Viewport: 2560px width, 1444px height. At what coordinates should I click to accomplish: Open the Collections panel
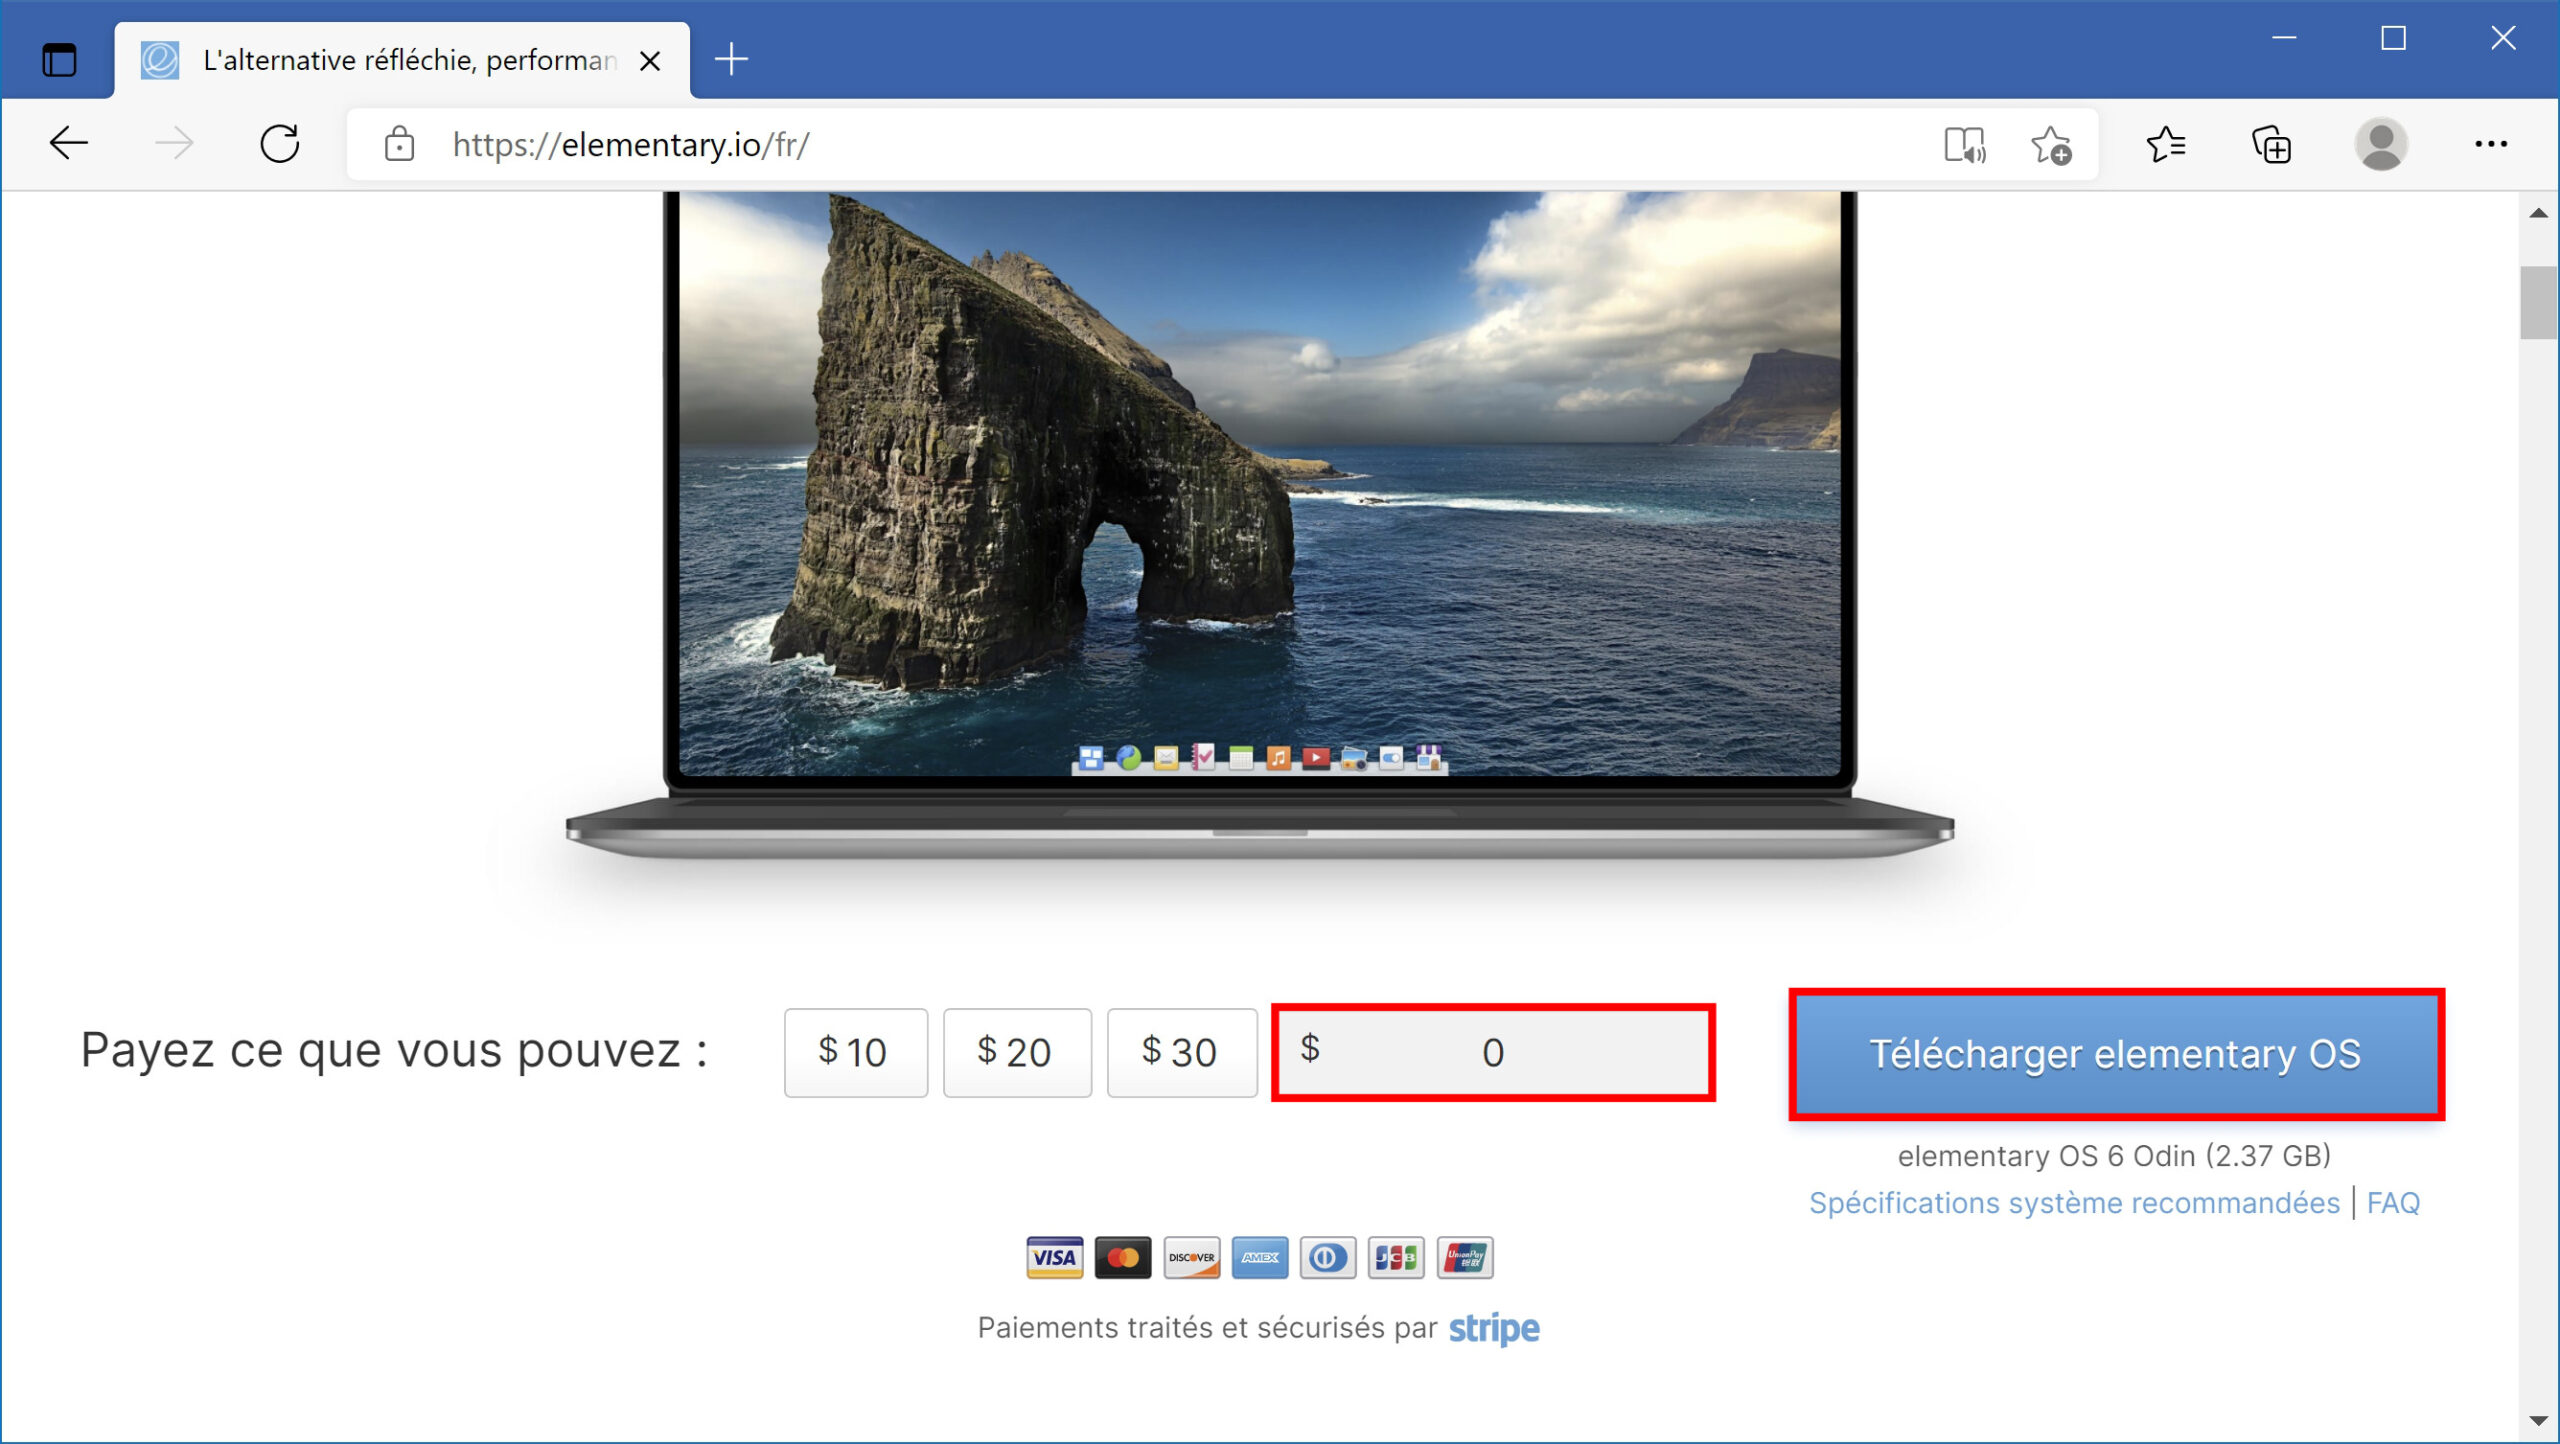2271,145
